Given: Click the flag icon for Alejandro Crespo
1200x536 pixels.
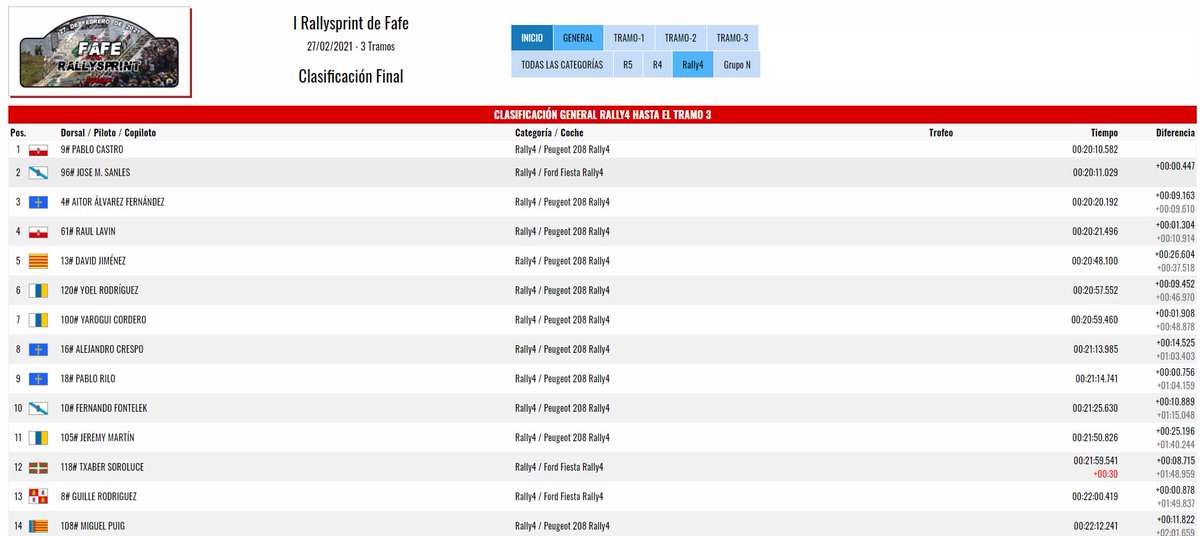Looking at the screenshot, I should coord(37,350).
